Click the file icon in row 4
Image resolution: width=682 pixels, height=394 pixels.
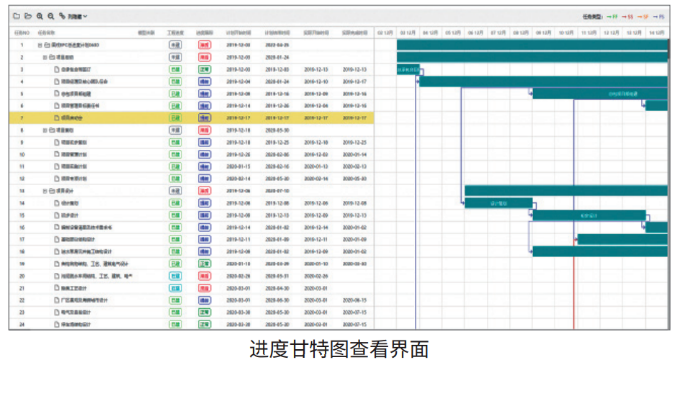click(57, 81)
